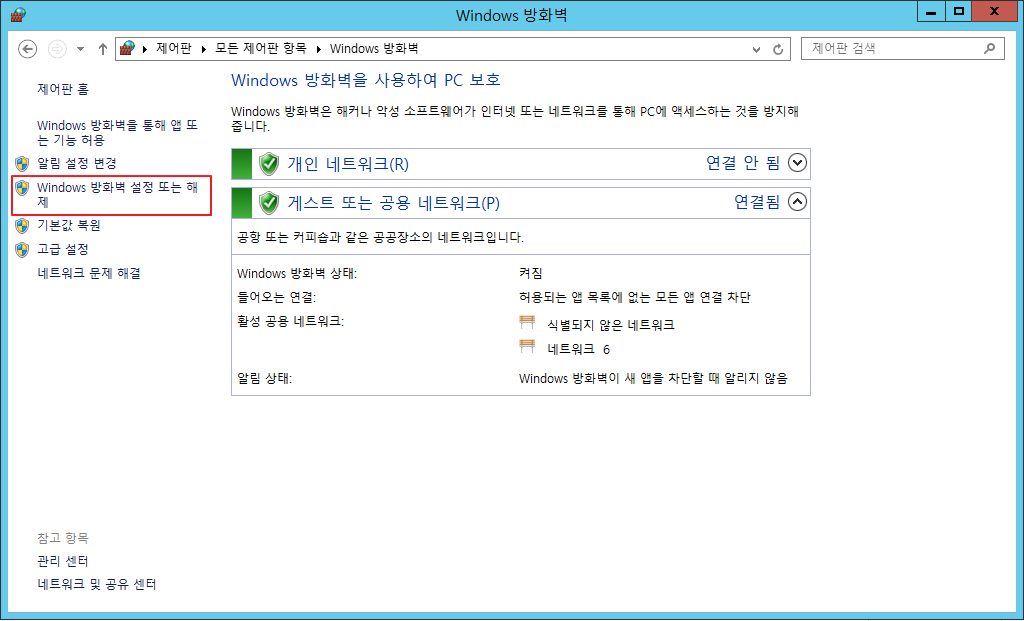The width and height of the screenshot is (1024, 621).
Task: Click the 네트워크 6 text
Action: coord(579,349)
